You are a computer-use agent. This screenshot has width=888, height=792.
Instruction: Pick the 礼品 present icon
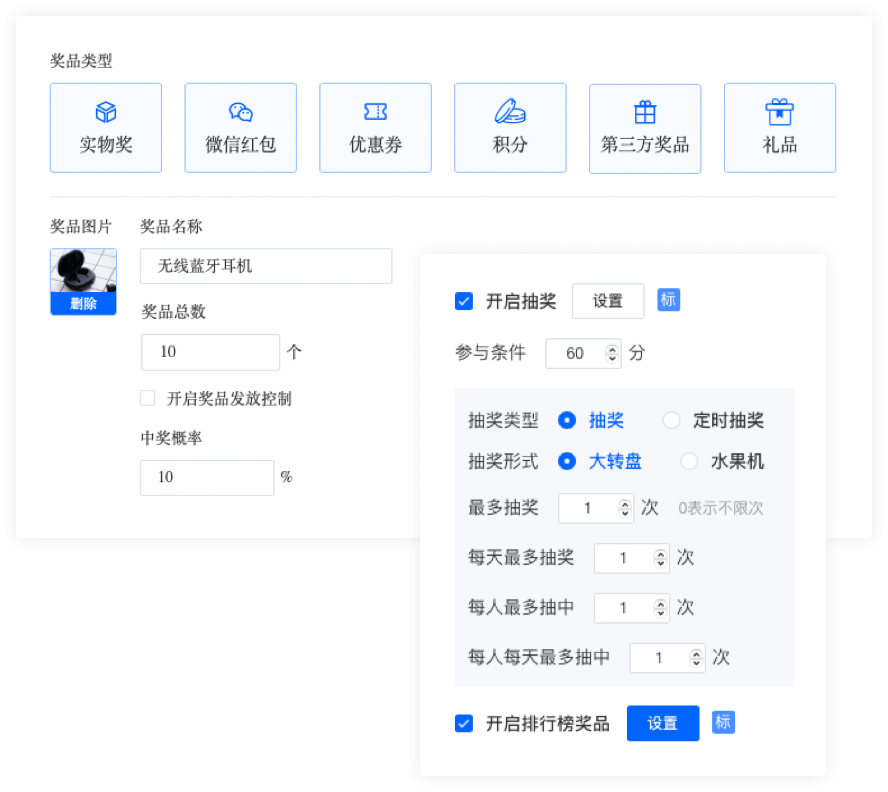click(780, 112)
